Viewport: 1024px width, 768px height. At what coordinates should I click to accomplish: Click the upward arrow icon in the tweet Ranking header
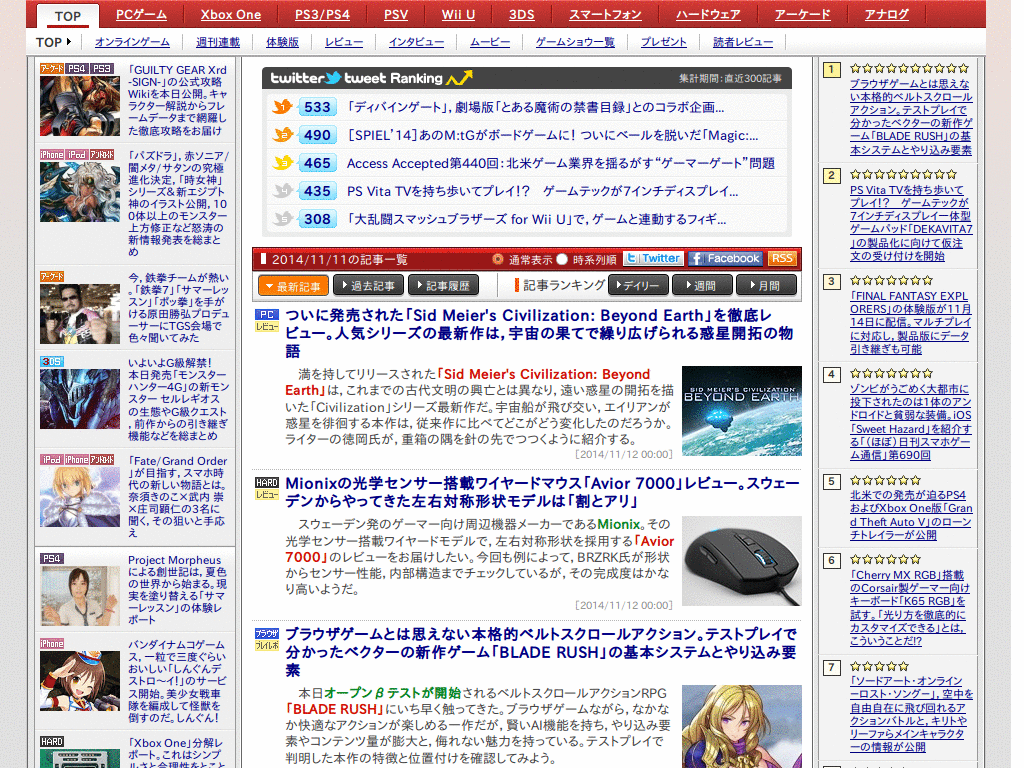click(x=460, y=76)
